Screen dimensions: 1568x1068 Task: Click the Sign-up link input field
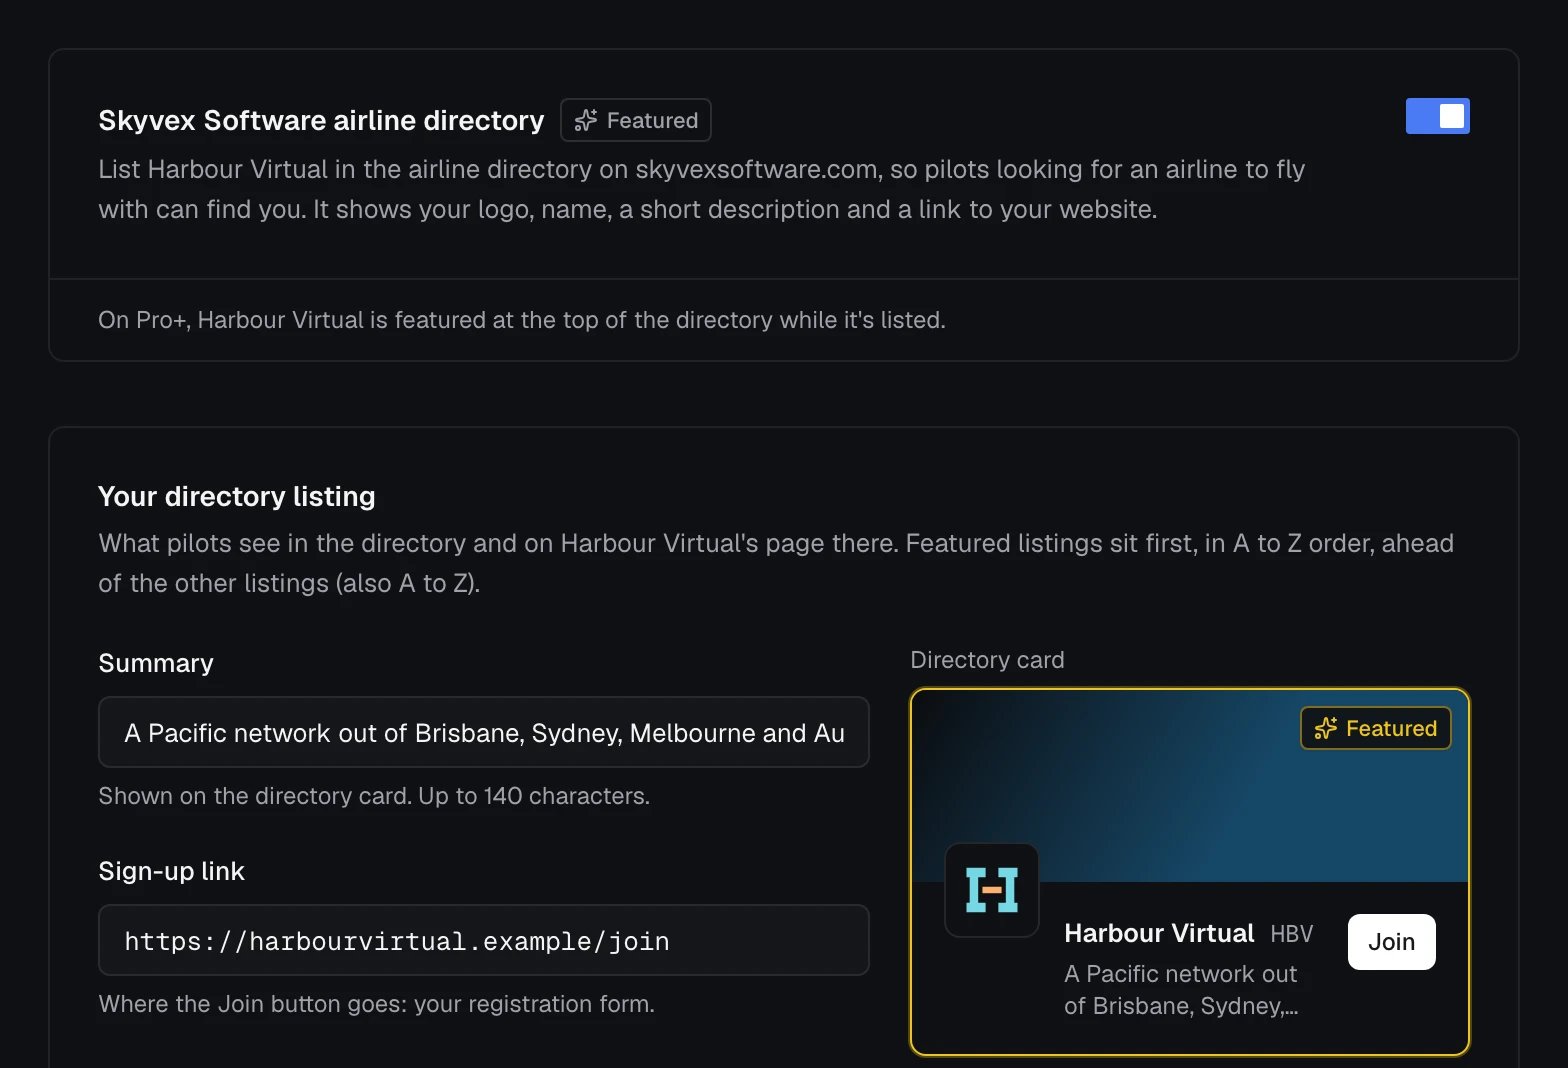pyautogui.click(x=484, y=940)
